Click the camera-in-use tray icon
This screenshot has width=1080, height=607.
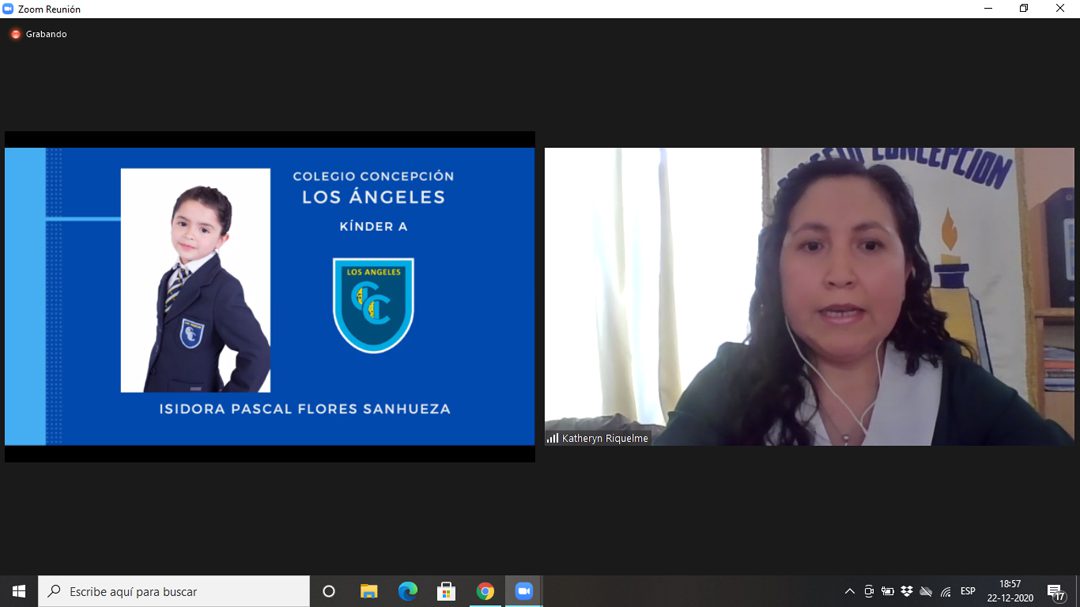coord(868,591)
